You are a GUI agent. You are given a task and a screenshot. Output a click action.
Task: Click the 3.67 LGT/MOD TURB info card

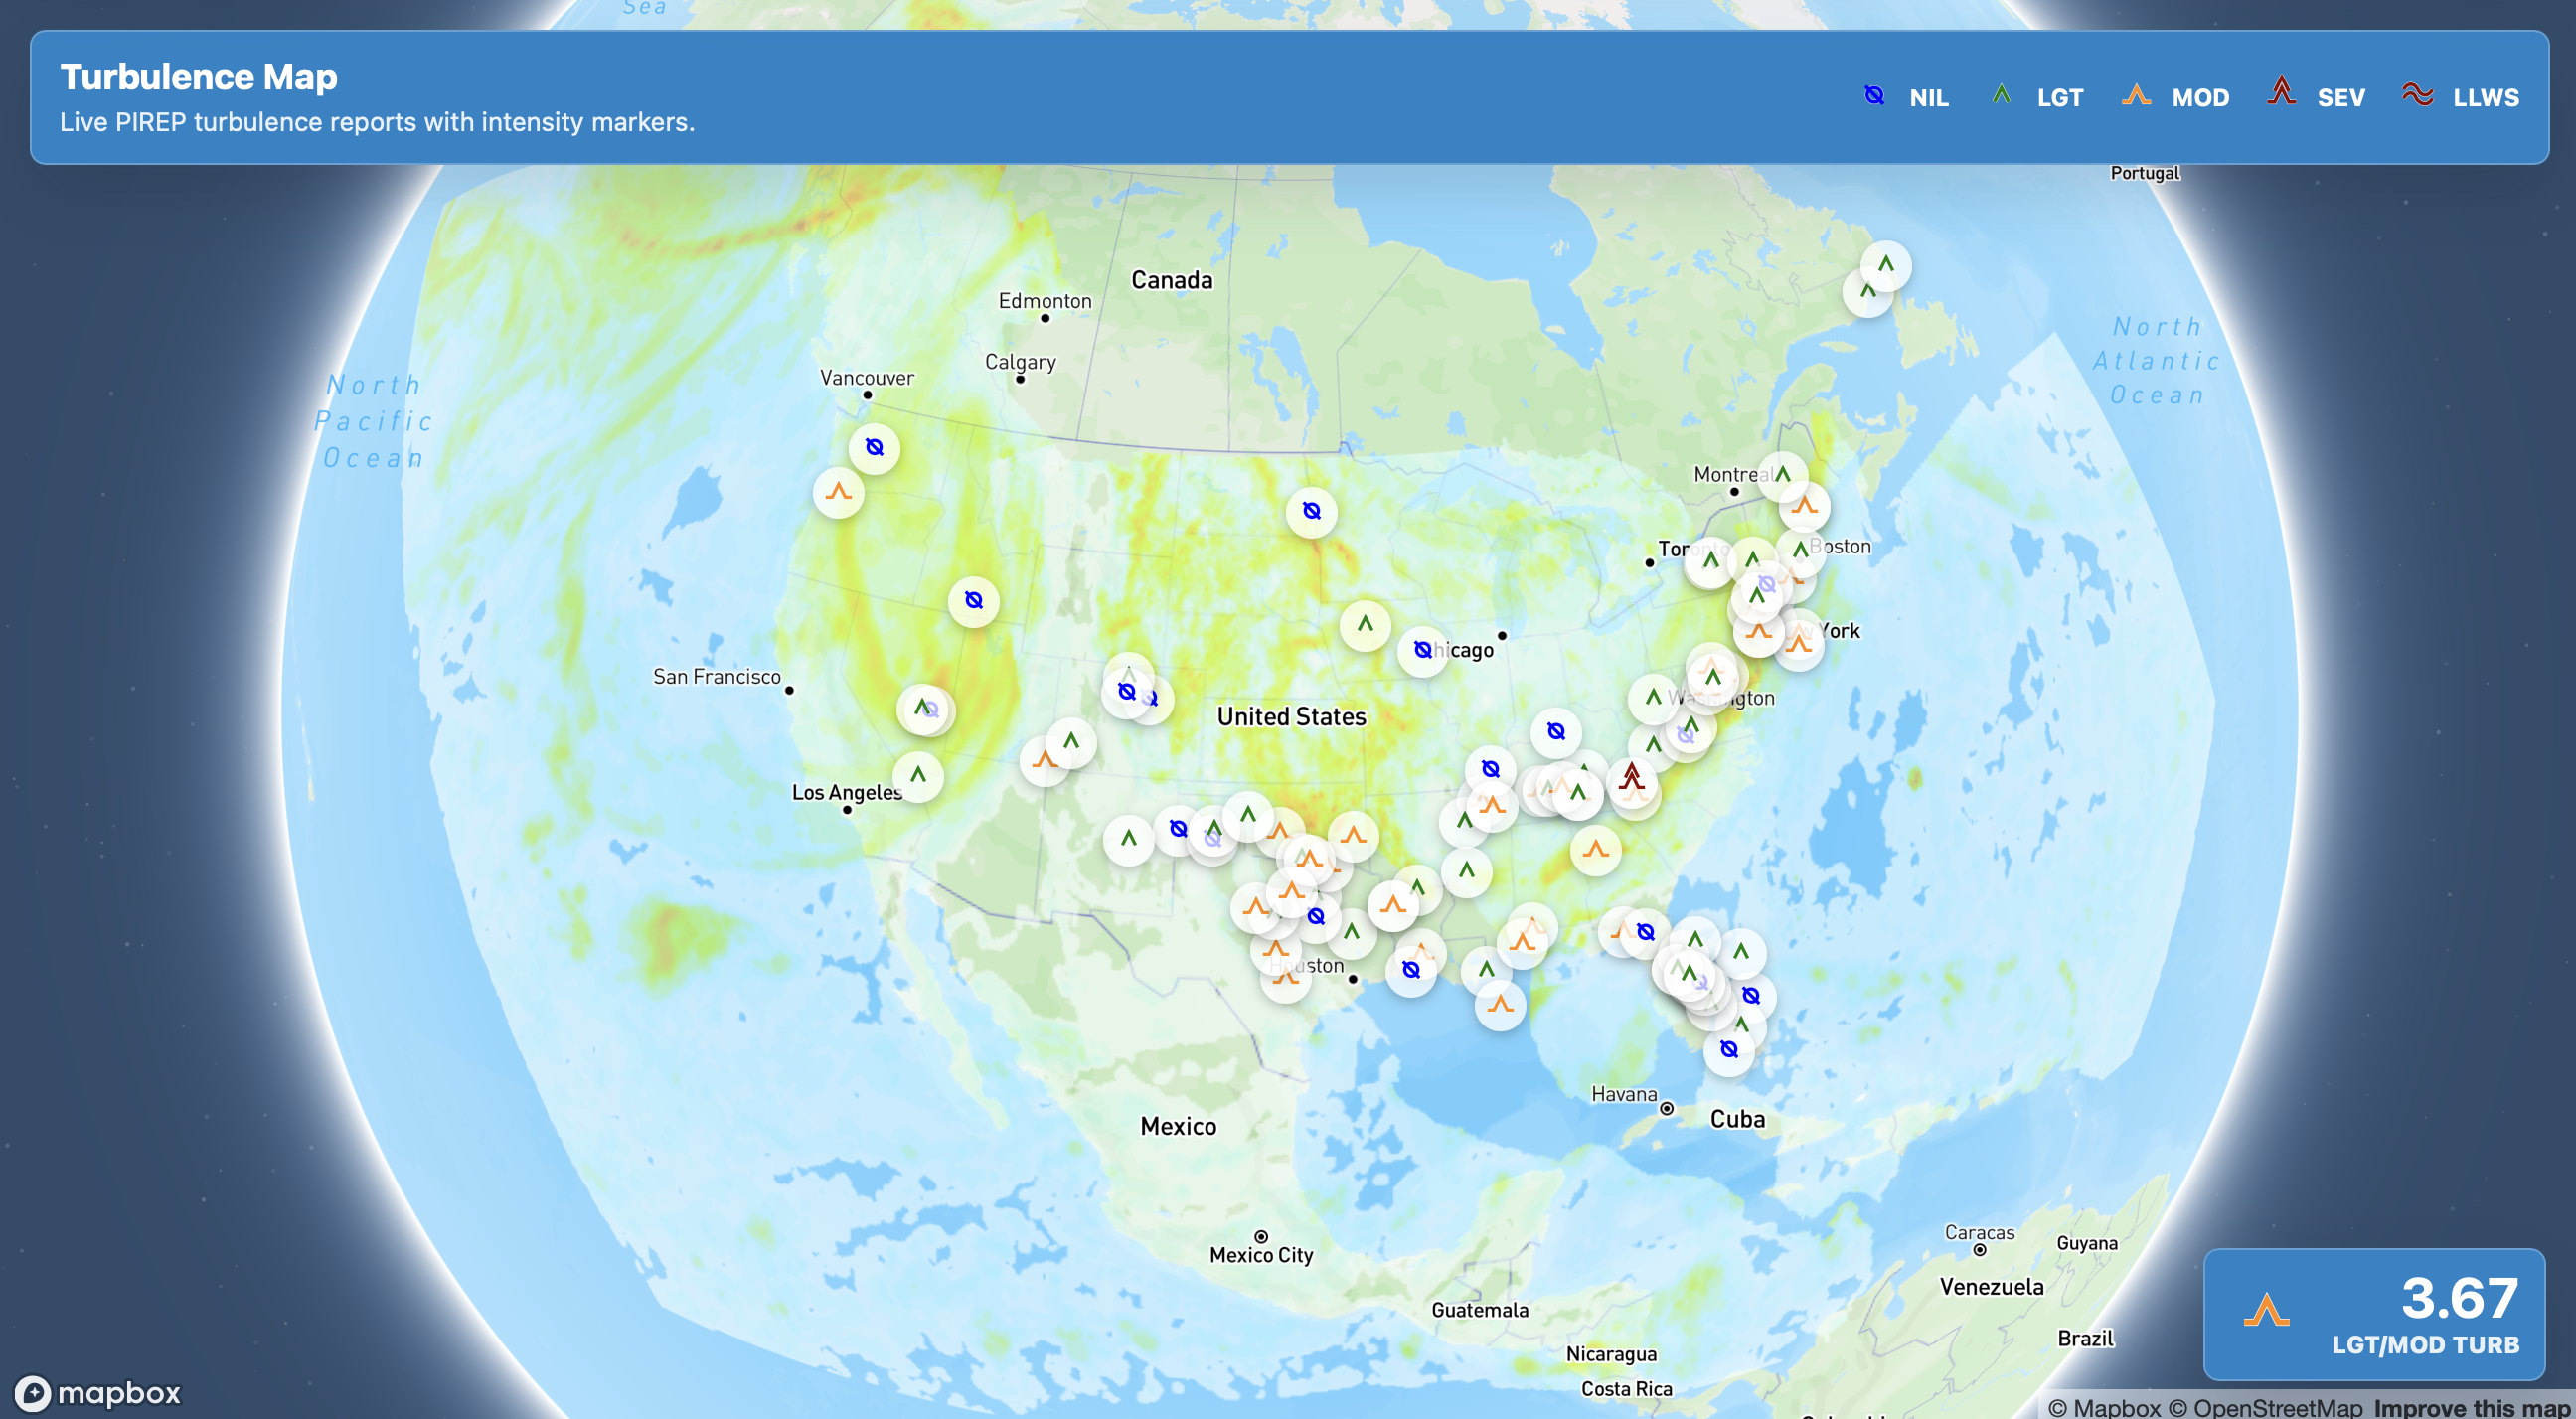pos(2374,1313)
